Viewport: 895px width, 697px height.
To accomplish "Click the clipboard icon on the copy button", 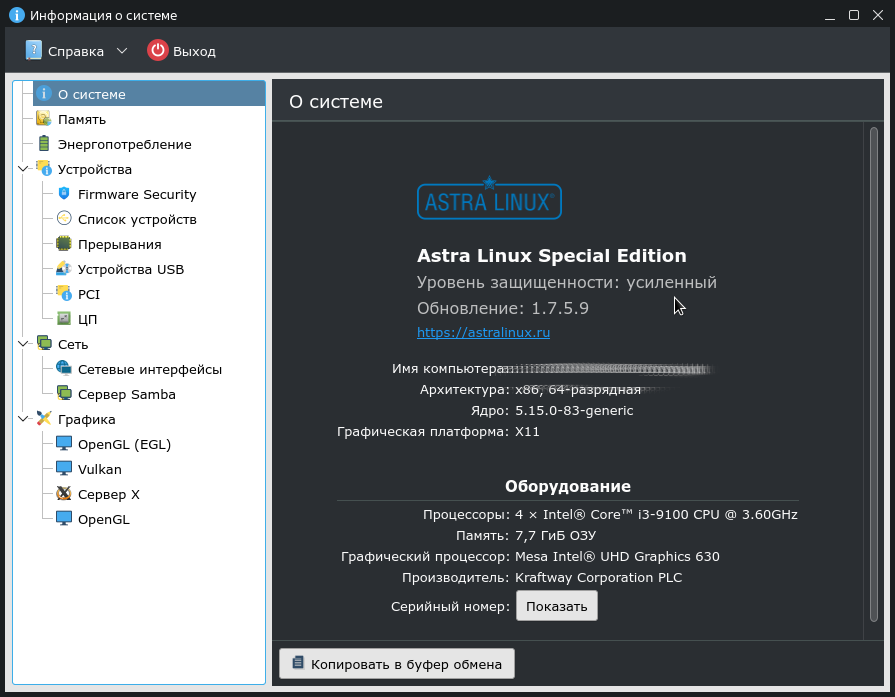I will 297,662.
